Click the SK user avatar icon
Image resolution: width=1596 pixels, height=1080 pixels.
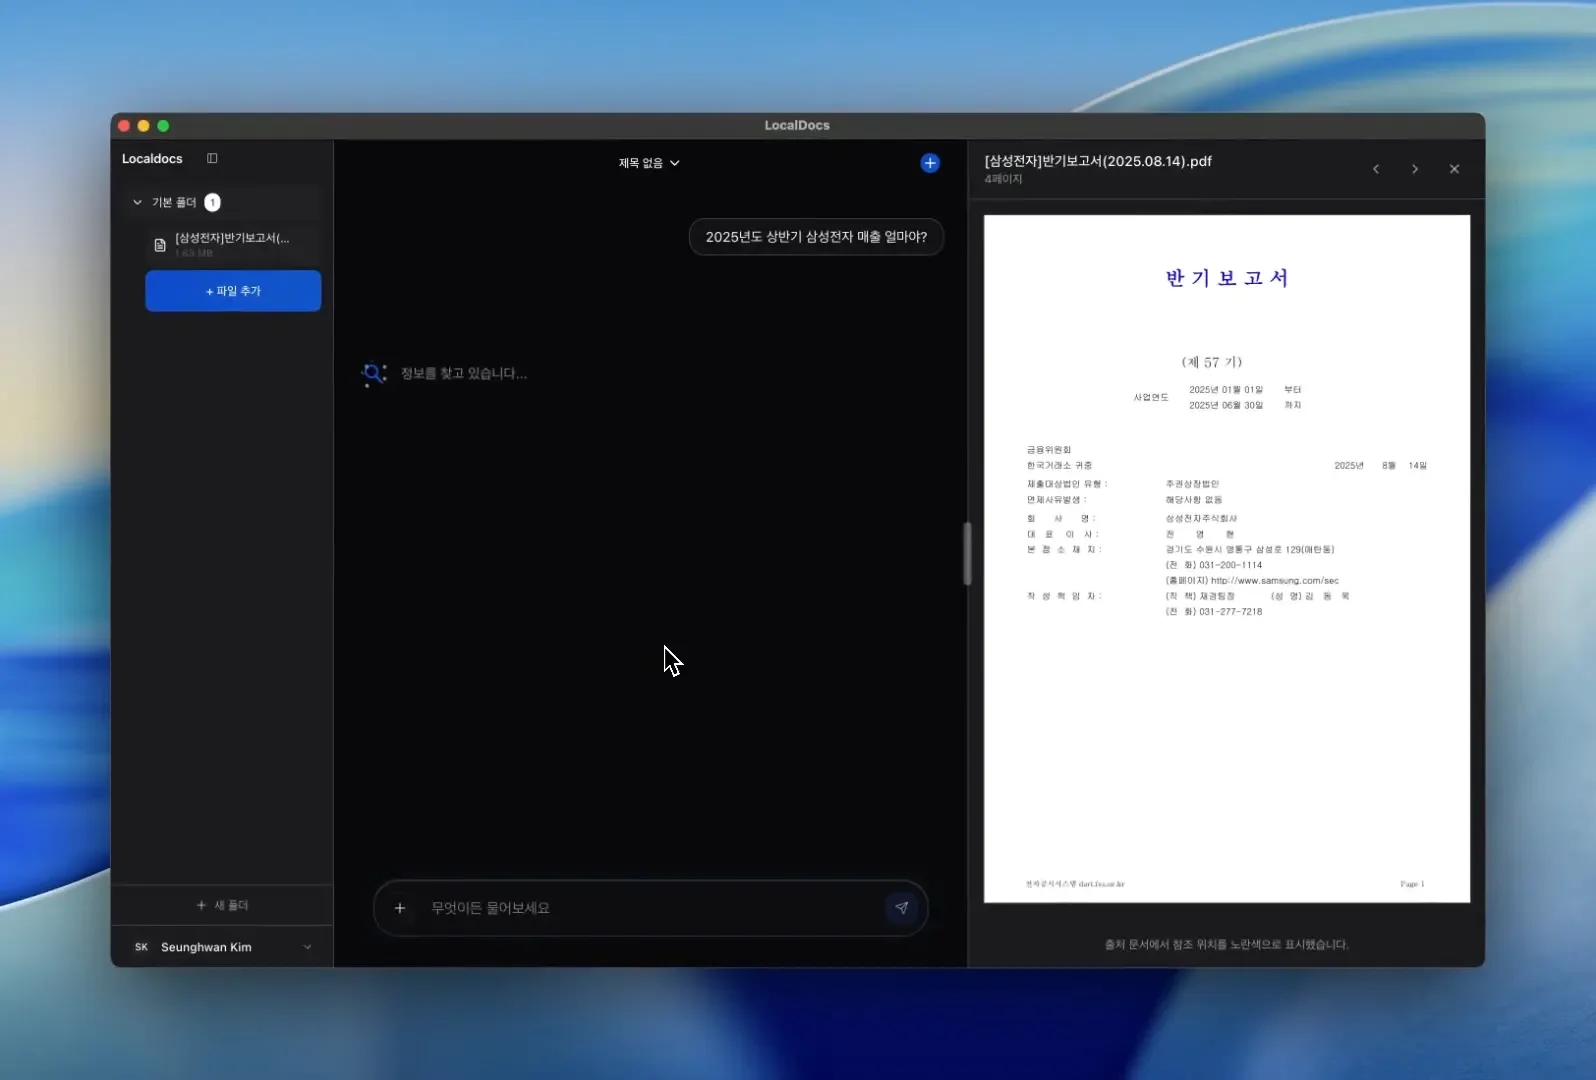point(141,947)
